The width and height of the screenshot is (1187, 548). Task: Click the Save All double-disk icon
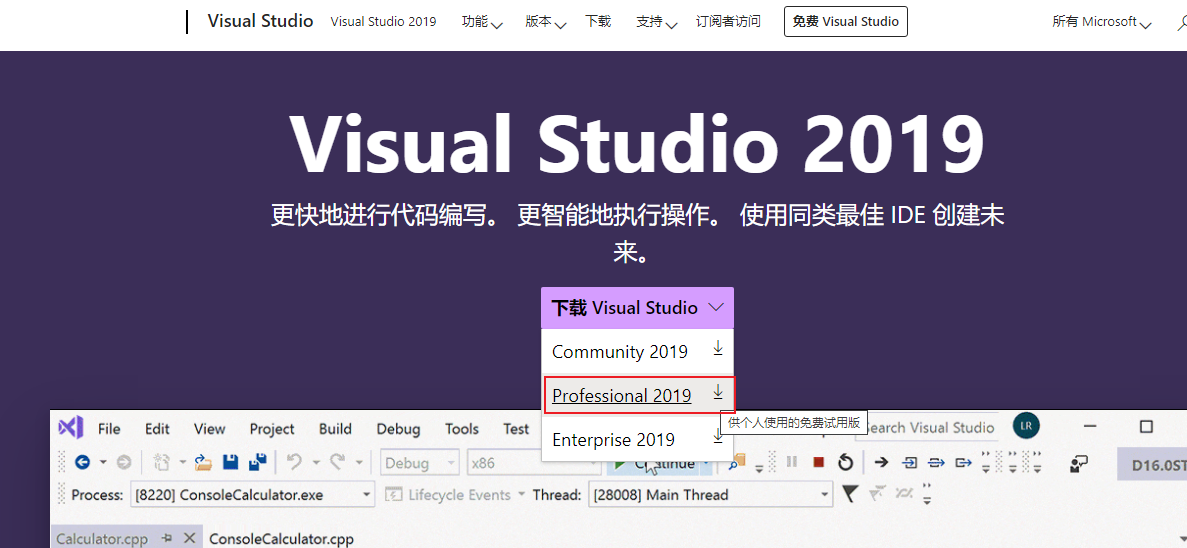coord(257,462)
